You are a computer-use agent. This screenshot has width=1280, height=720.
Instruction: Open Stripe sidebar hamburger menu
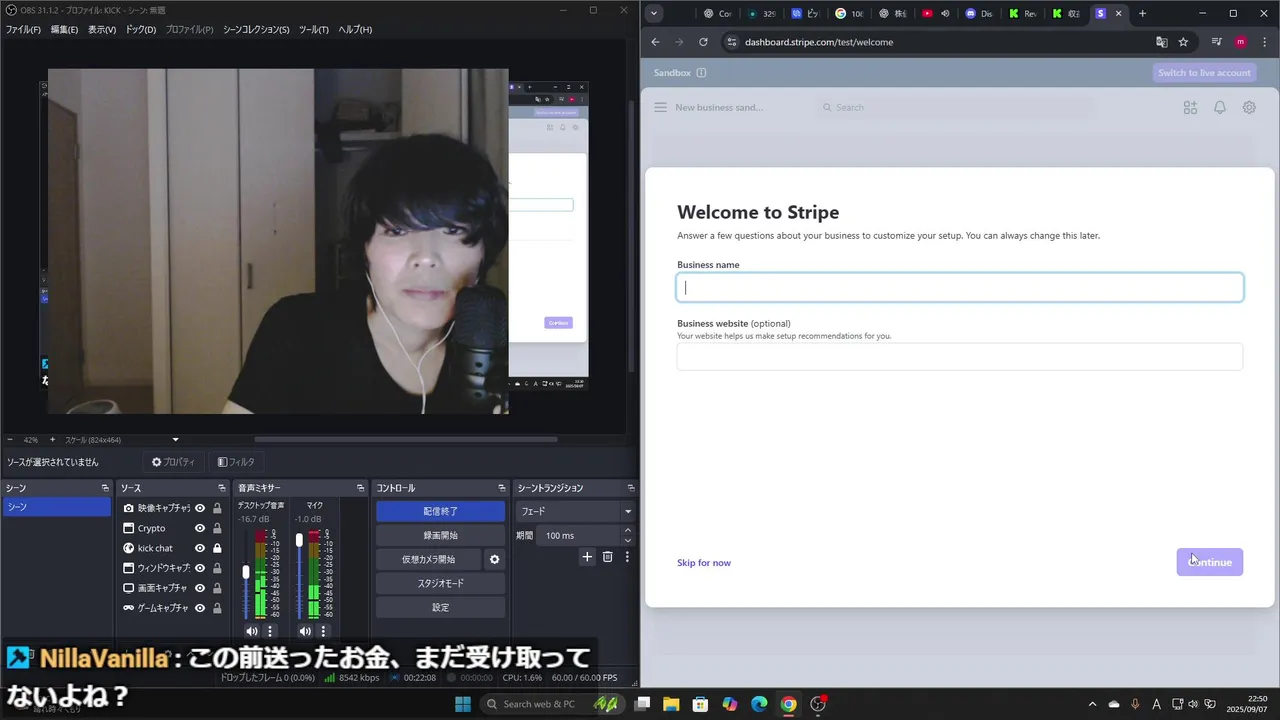click(x=660, y=107)
